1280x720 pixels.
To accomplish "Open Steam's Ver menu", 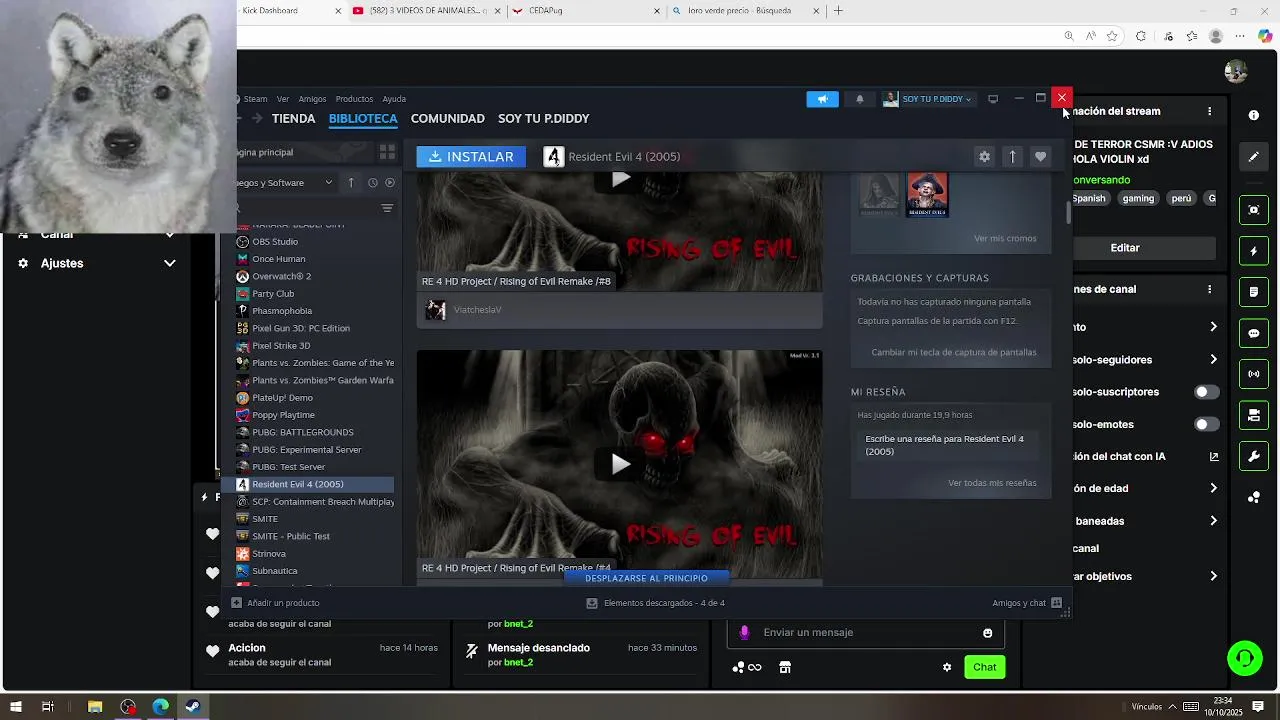I will tap(283, 99).
